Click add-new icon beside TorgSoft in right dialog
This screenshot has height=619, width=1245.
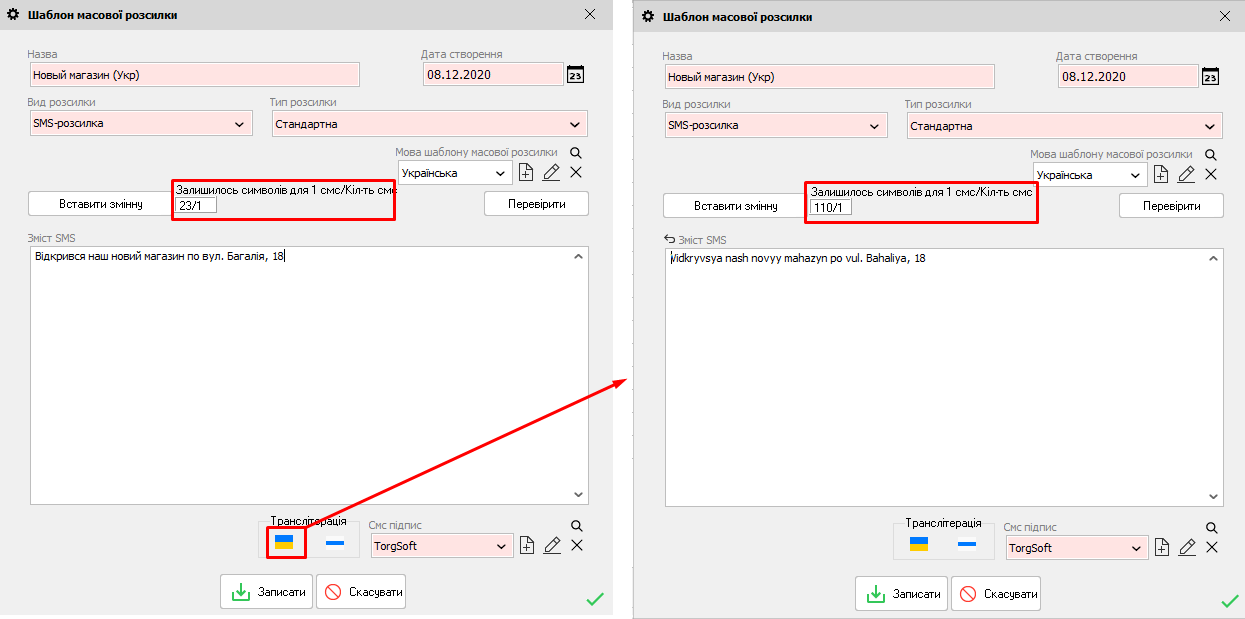pyautogui.click(x=1162, y=548)
